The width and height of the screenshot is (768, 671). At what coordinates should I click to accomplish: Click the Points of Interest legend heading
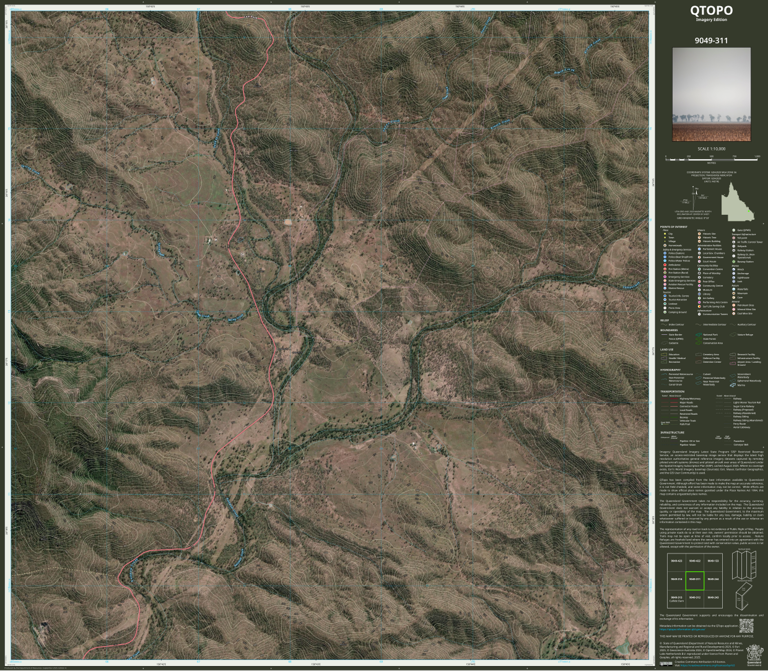673,227
